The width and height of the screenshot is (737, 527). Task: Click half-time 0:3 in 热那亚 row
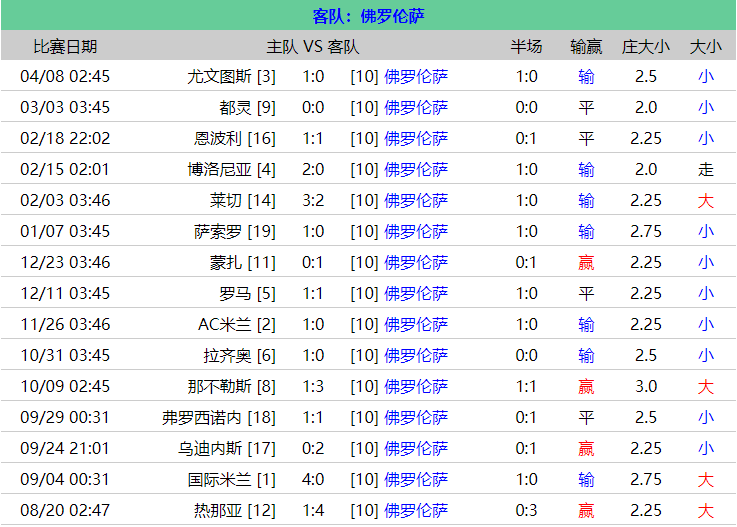pos(526,511)
